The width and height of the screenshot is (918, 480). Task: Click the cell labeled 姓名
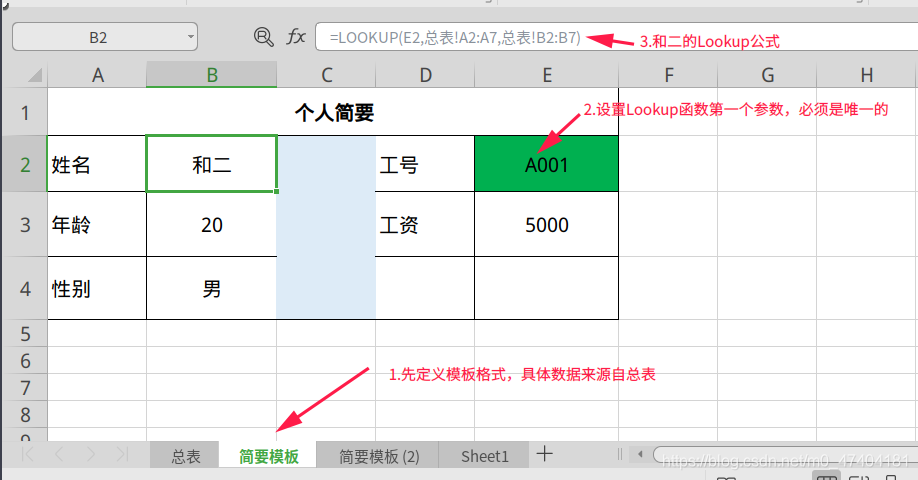(97, 164)
